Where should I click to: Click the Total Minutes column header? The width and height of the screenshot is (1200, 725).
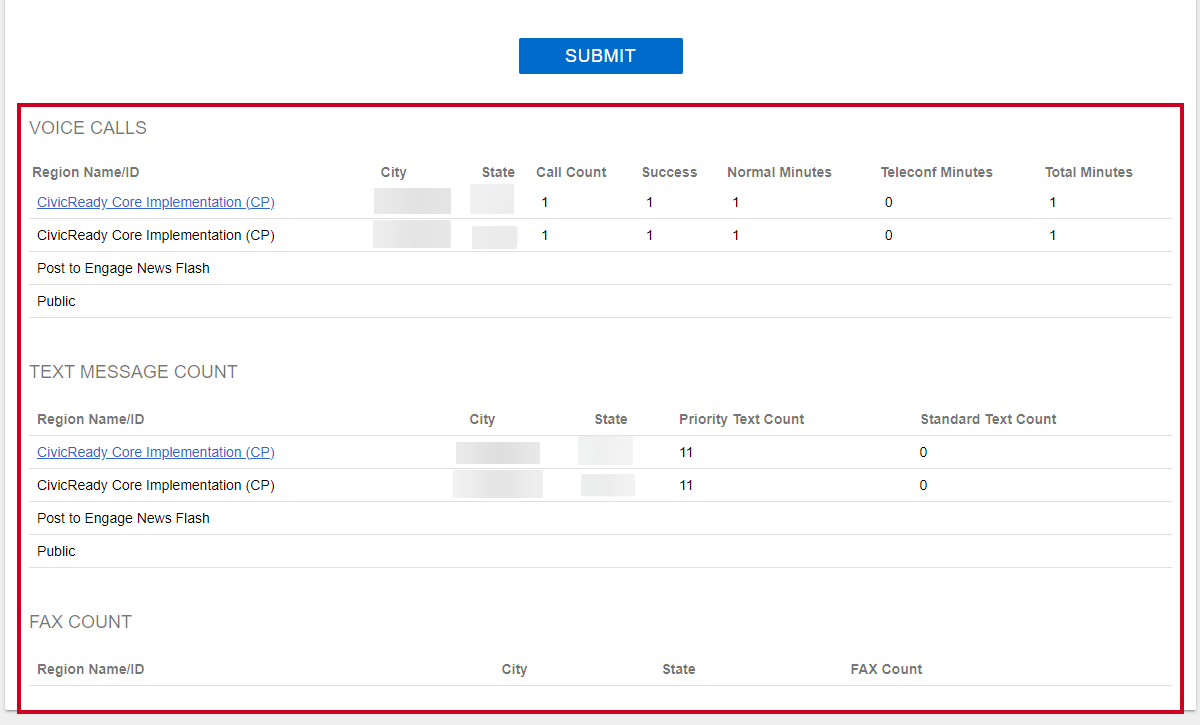pos(1089,172)
